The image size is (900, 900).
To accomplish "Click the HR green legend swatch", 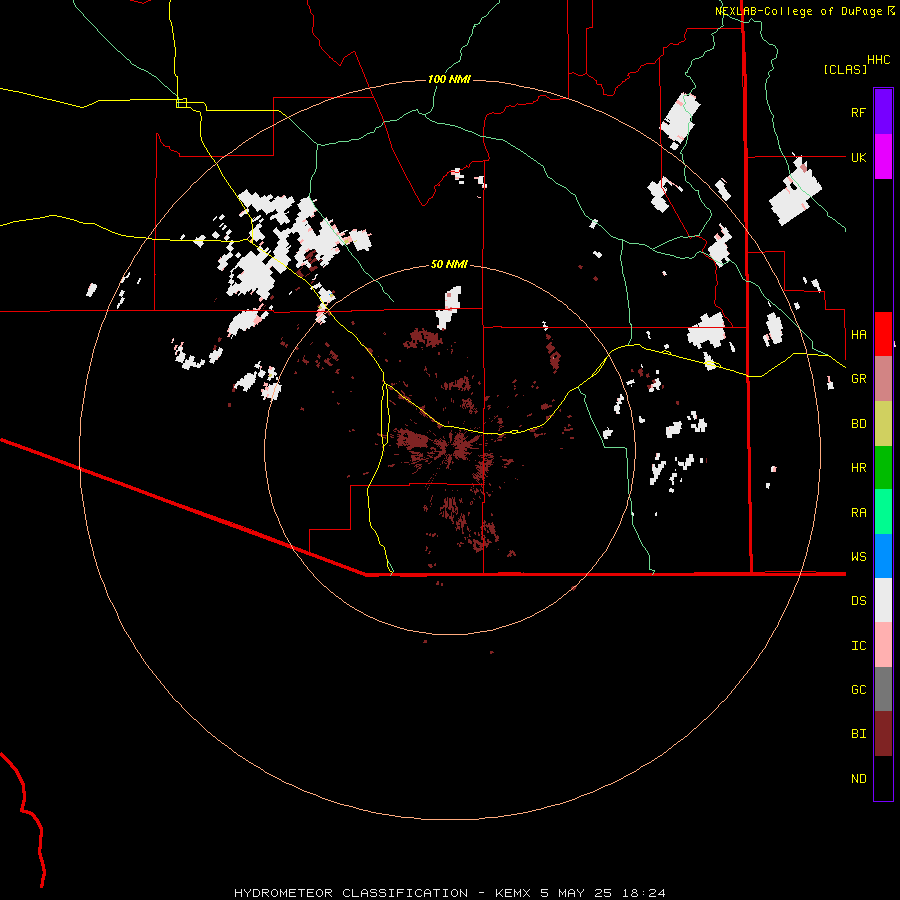I will coord(883,468).
